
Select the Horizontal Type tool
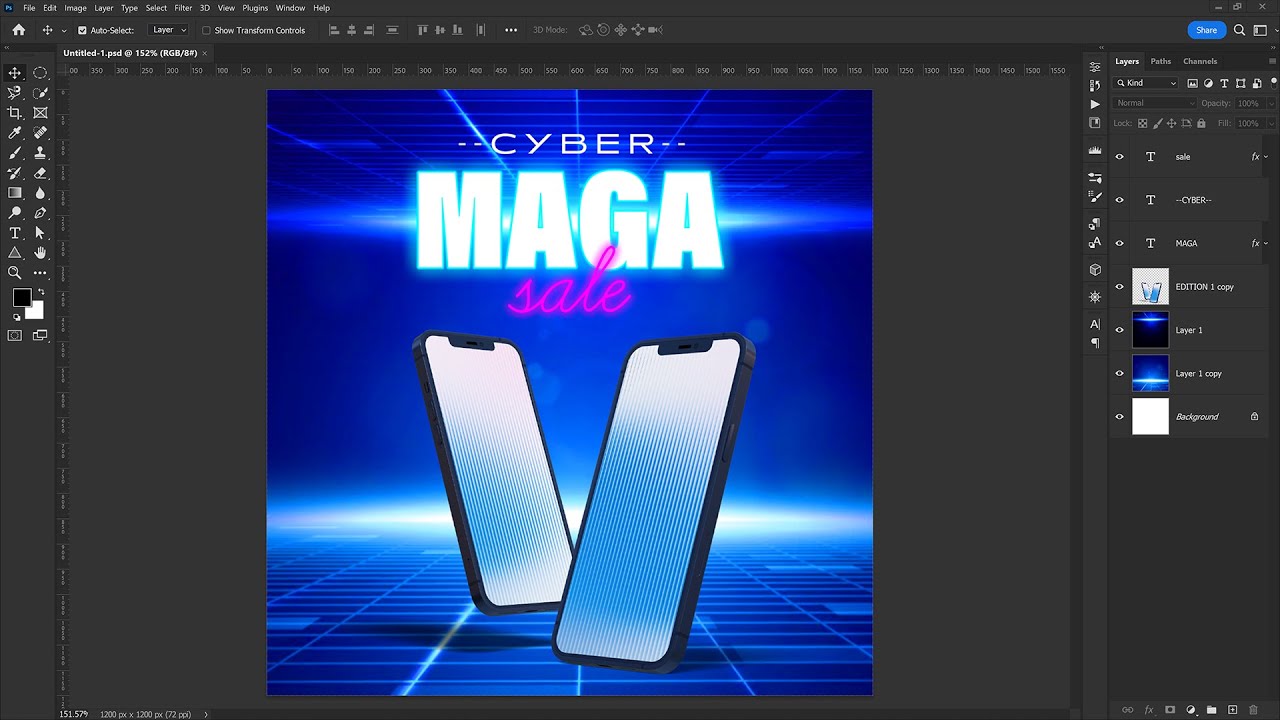[15, 233]
